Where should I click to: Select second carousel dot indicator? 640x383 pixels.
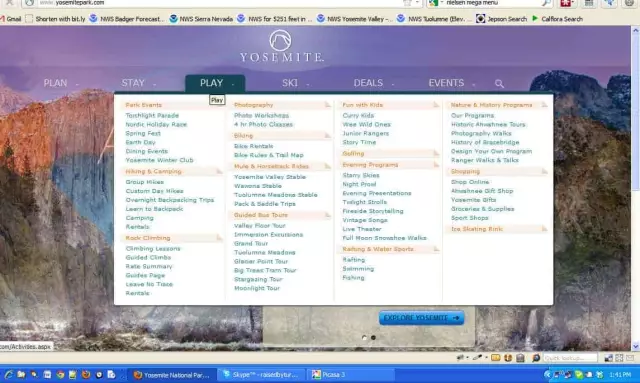pos(373,338)
